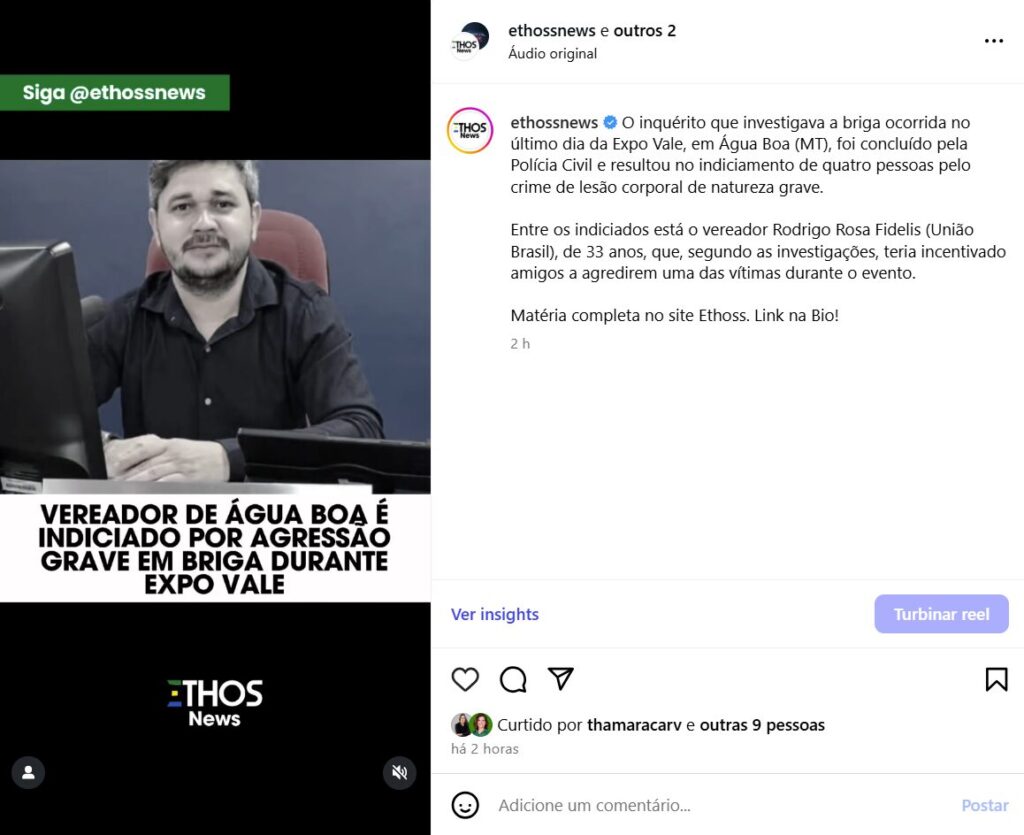Expand the 'outras 9 pessoas' likes list
This screenshot has width=1024, height=835.
(762, 725)
